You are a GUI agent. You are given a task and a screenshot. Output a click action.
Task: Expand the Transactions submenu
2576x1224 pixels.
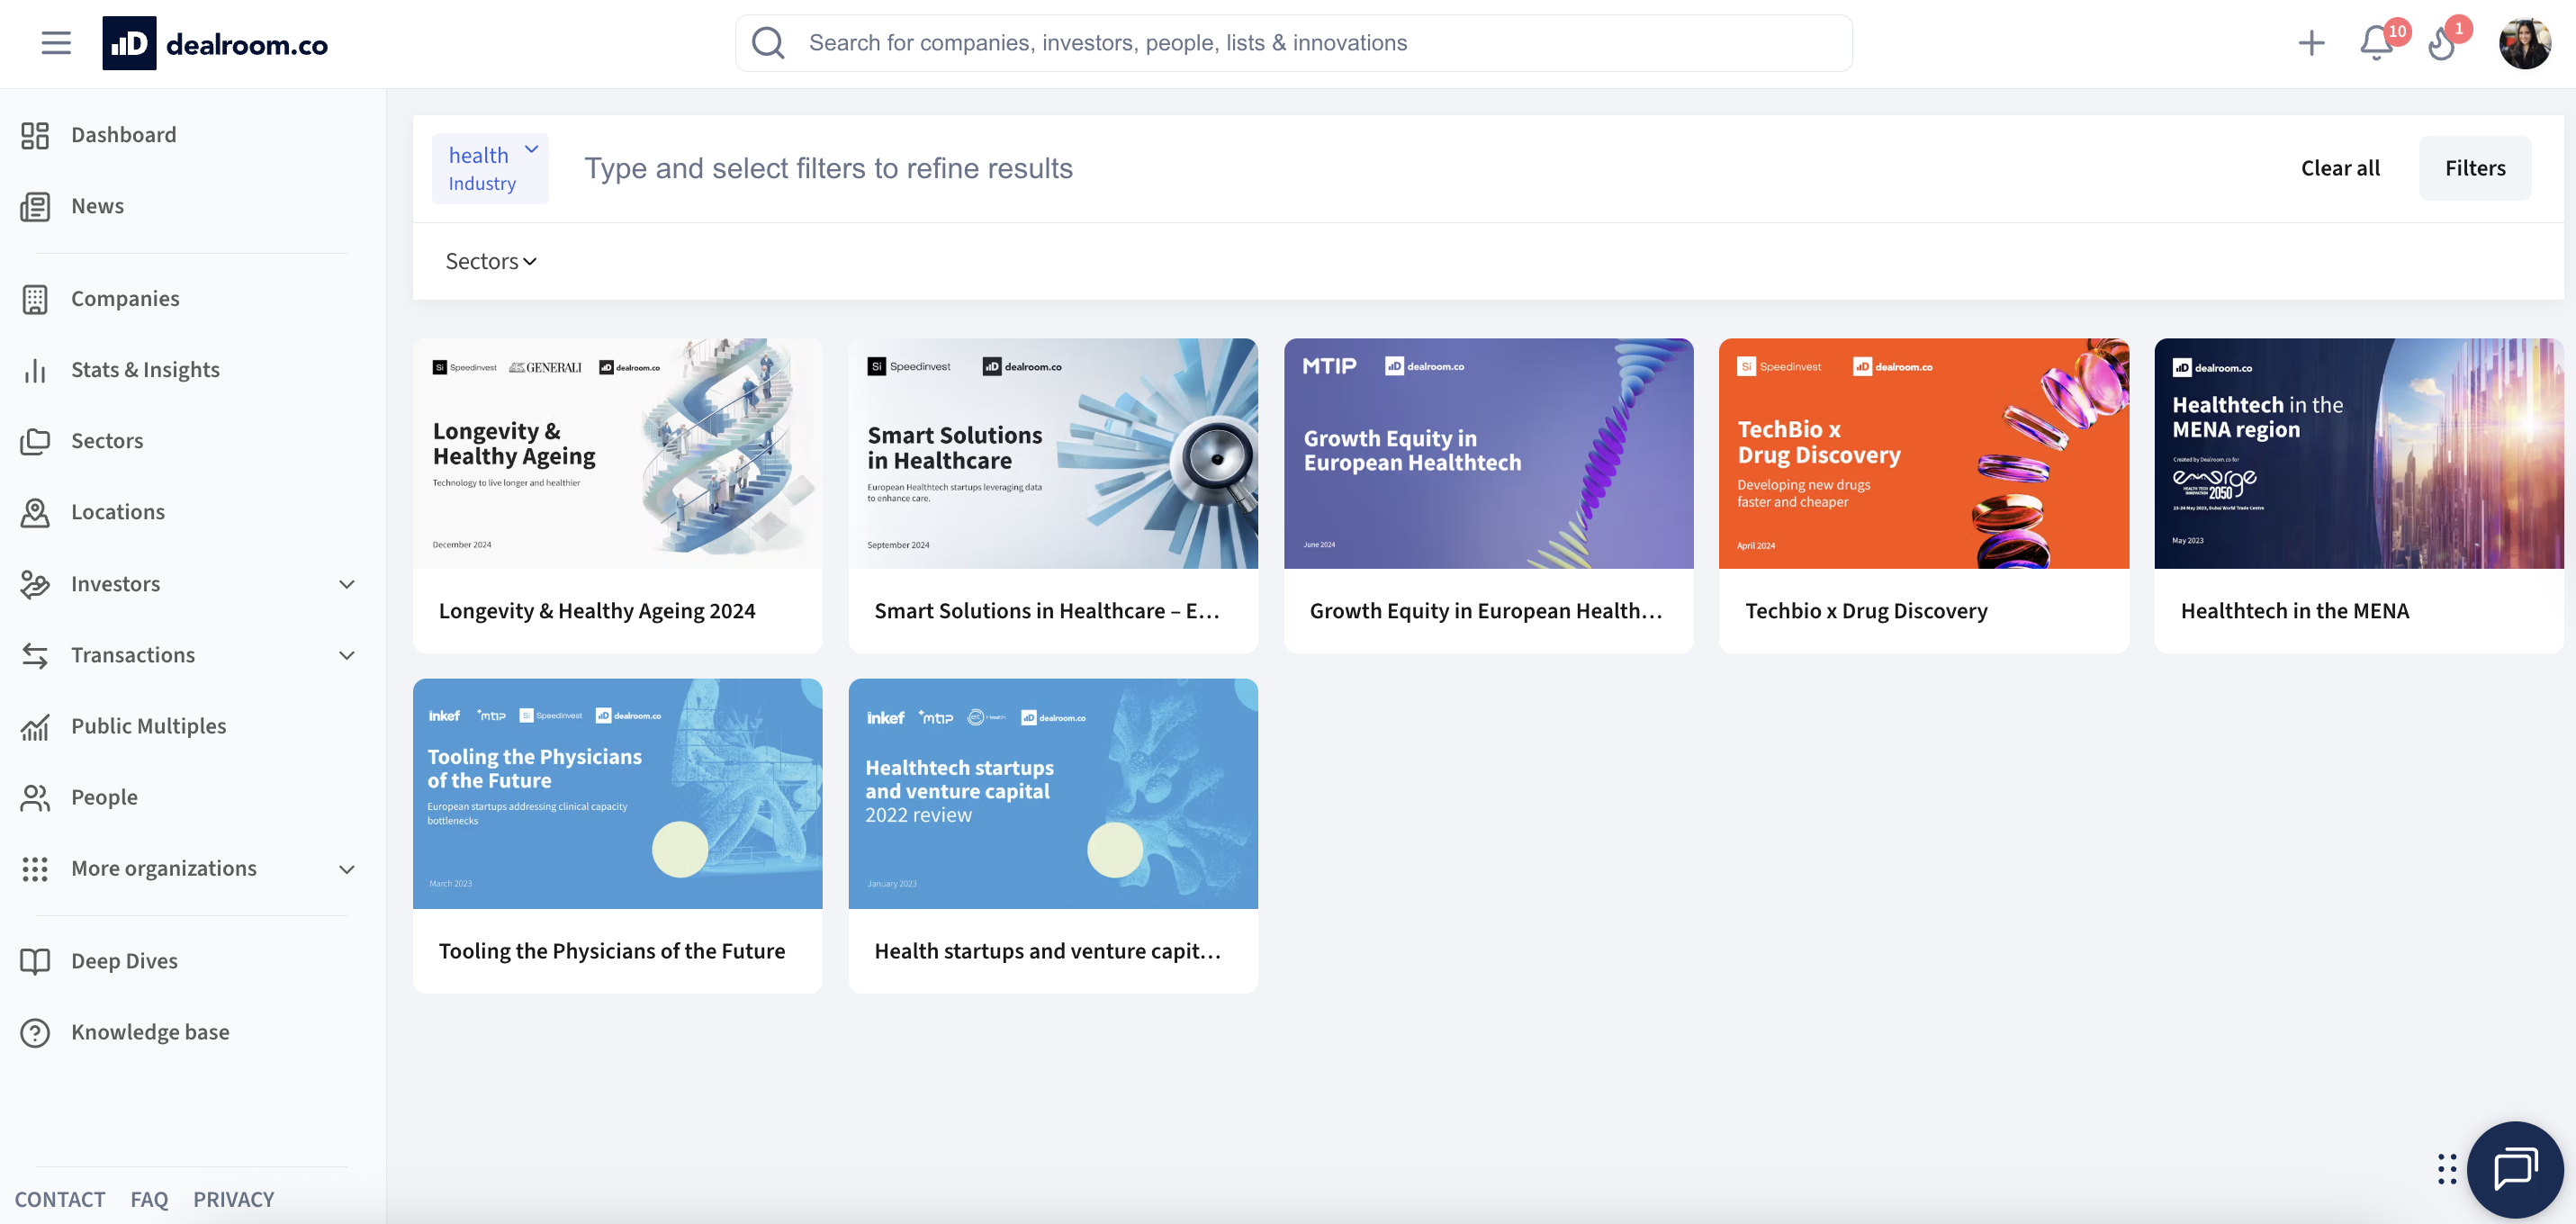346,655
